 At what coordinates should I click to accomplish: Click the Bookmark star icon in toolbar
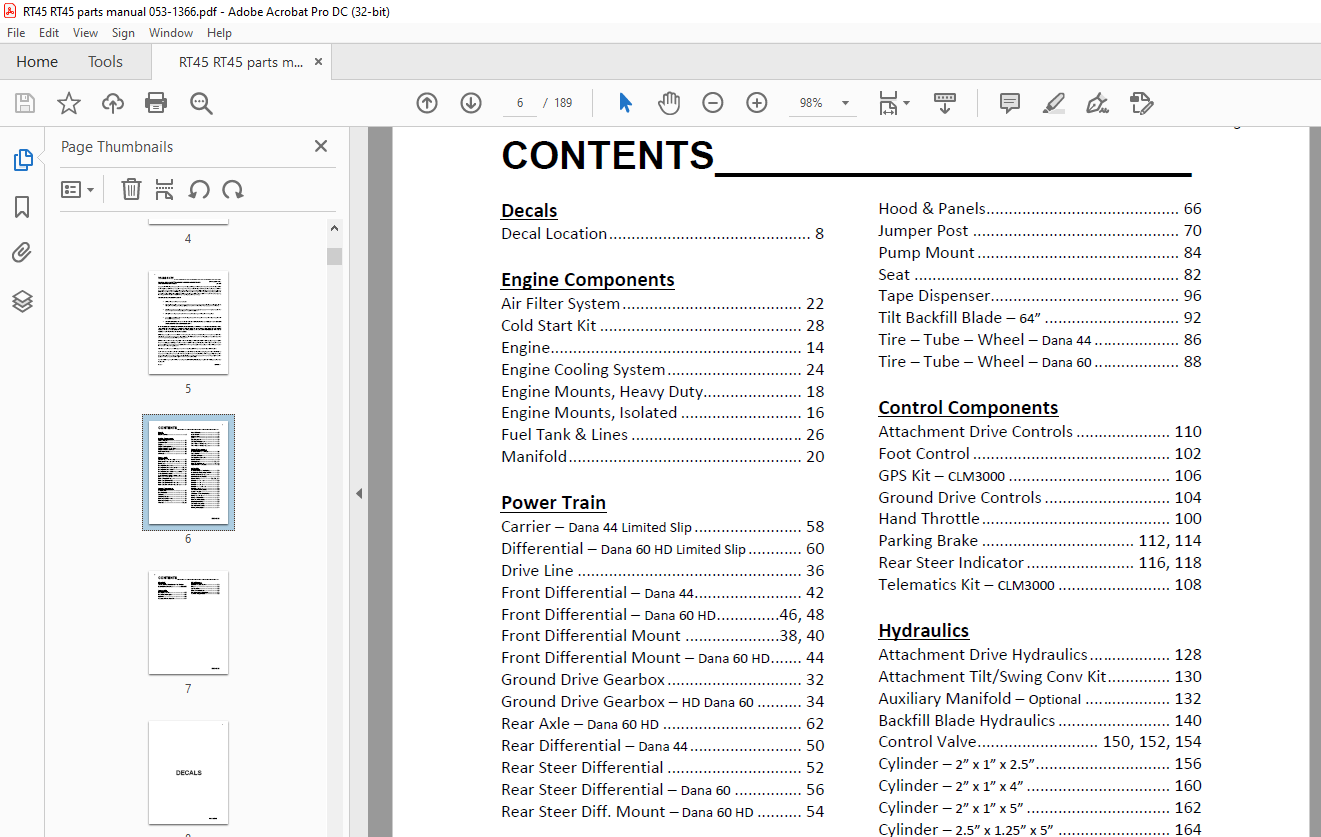pos(69,103)
